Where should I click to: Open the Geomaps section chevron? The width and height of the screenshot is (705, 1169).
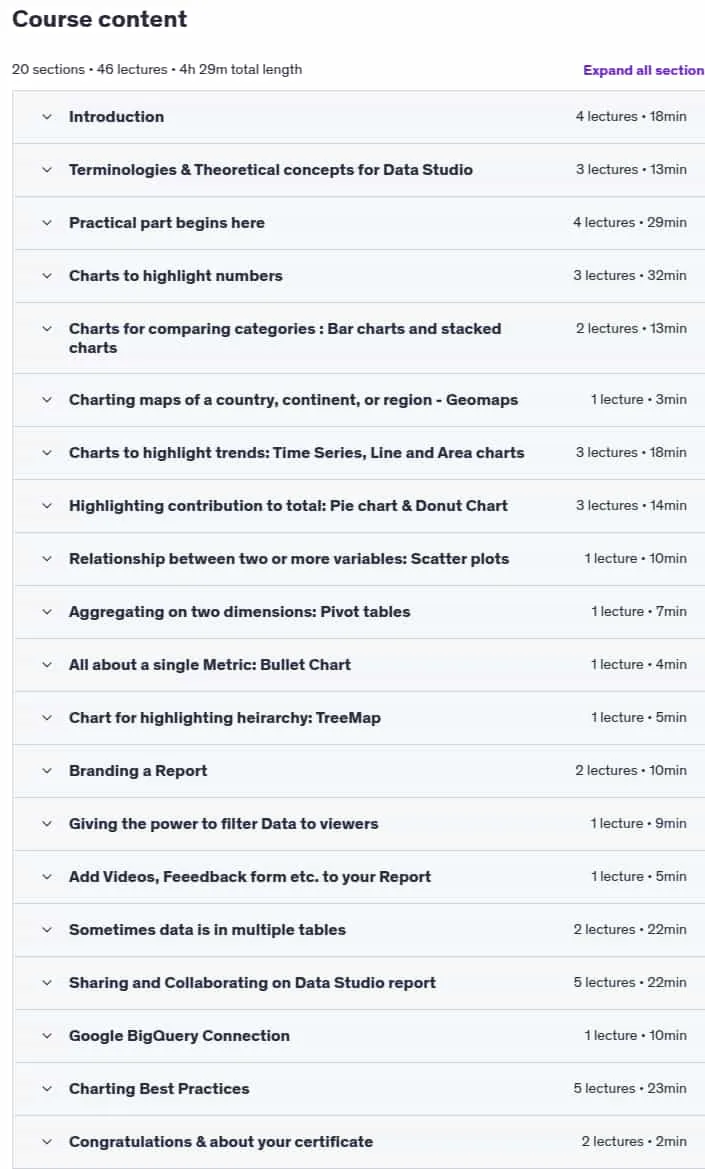pyautogui.click(x=47, y=400)
